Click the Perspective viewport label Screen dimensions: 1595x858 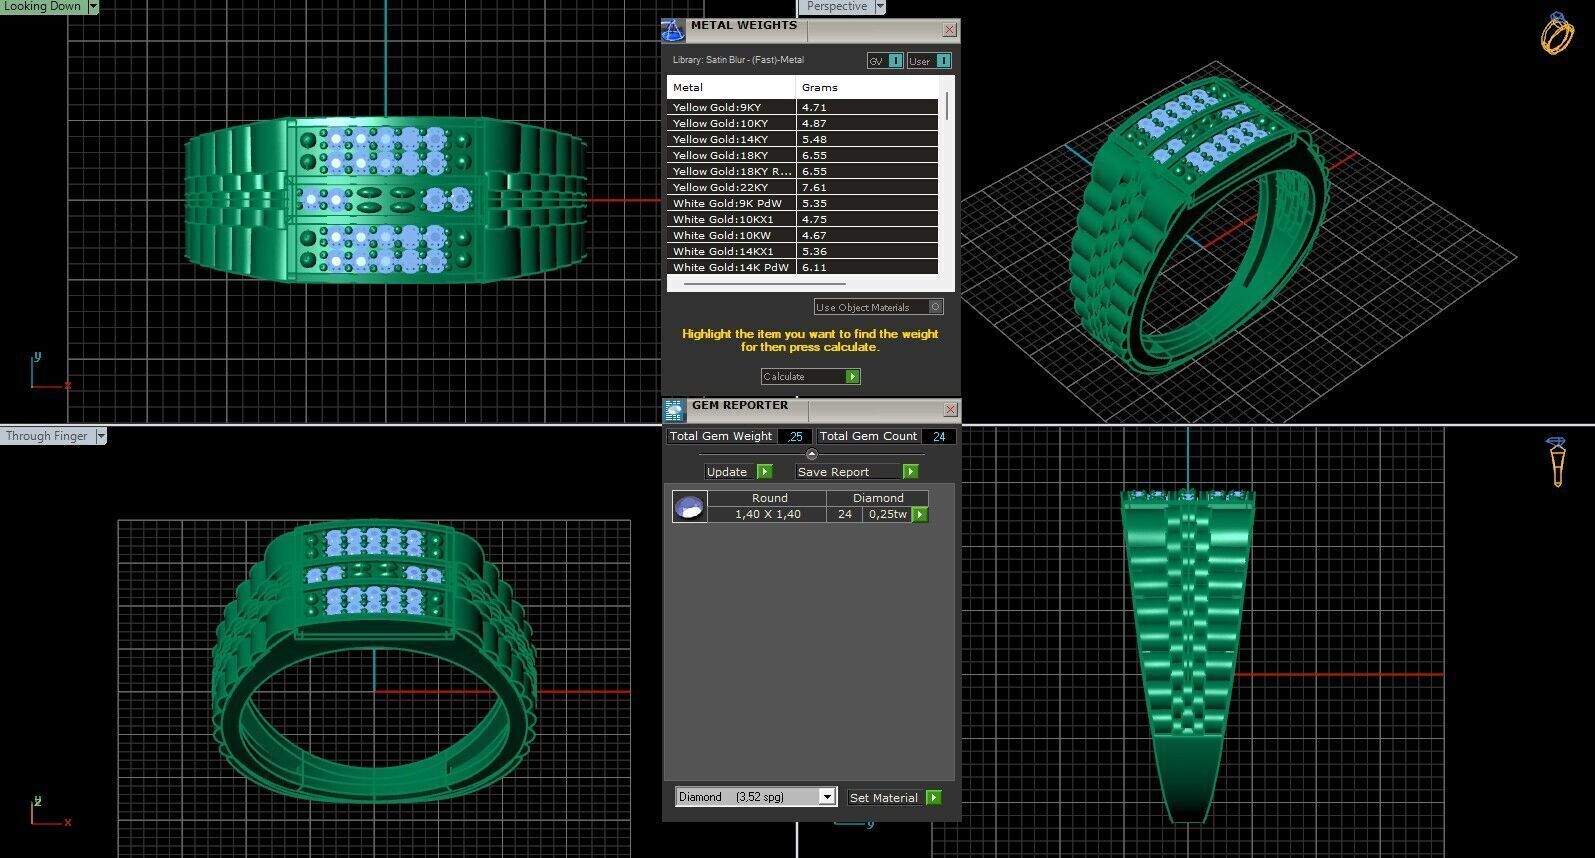(x=837, y=7)
